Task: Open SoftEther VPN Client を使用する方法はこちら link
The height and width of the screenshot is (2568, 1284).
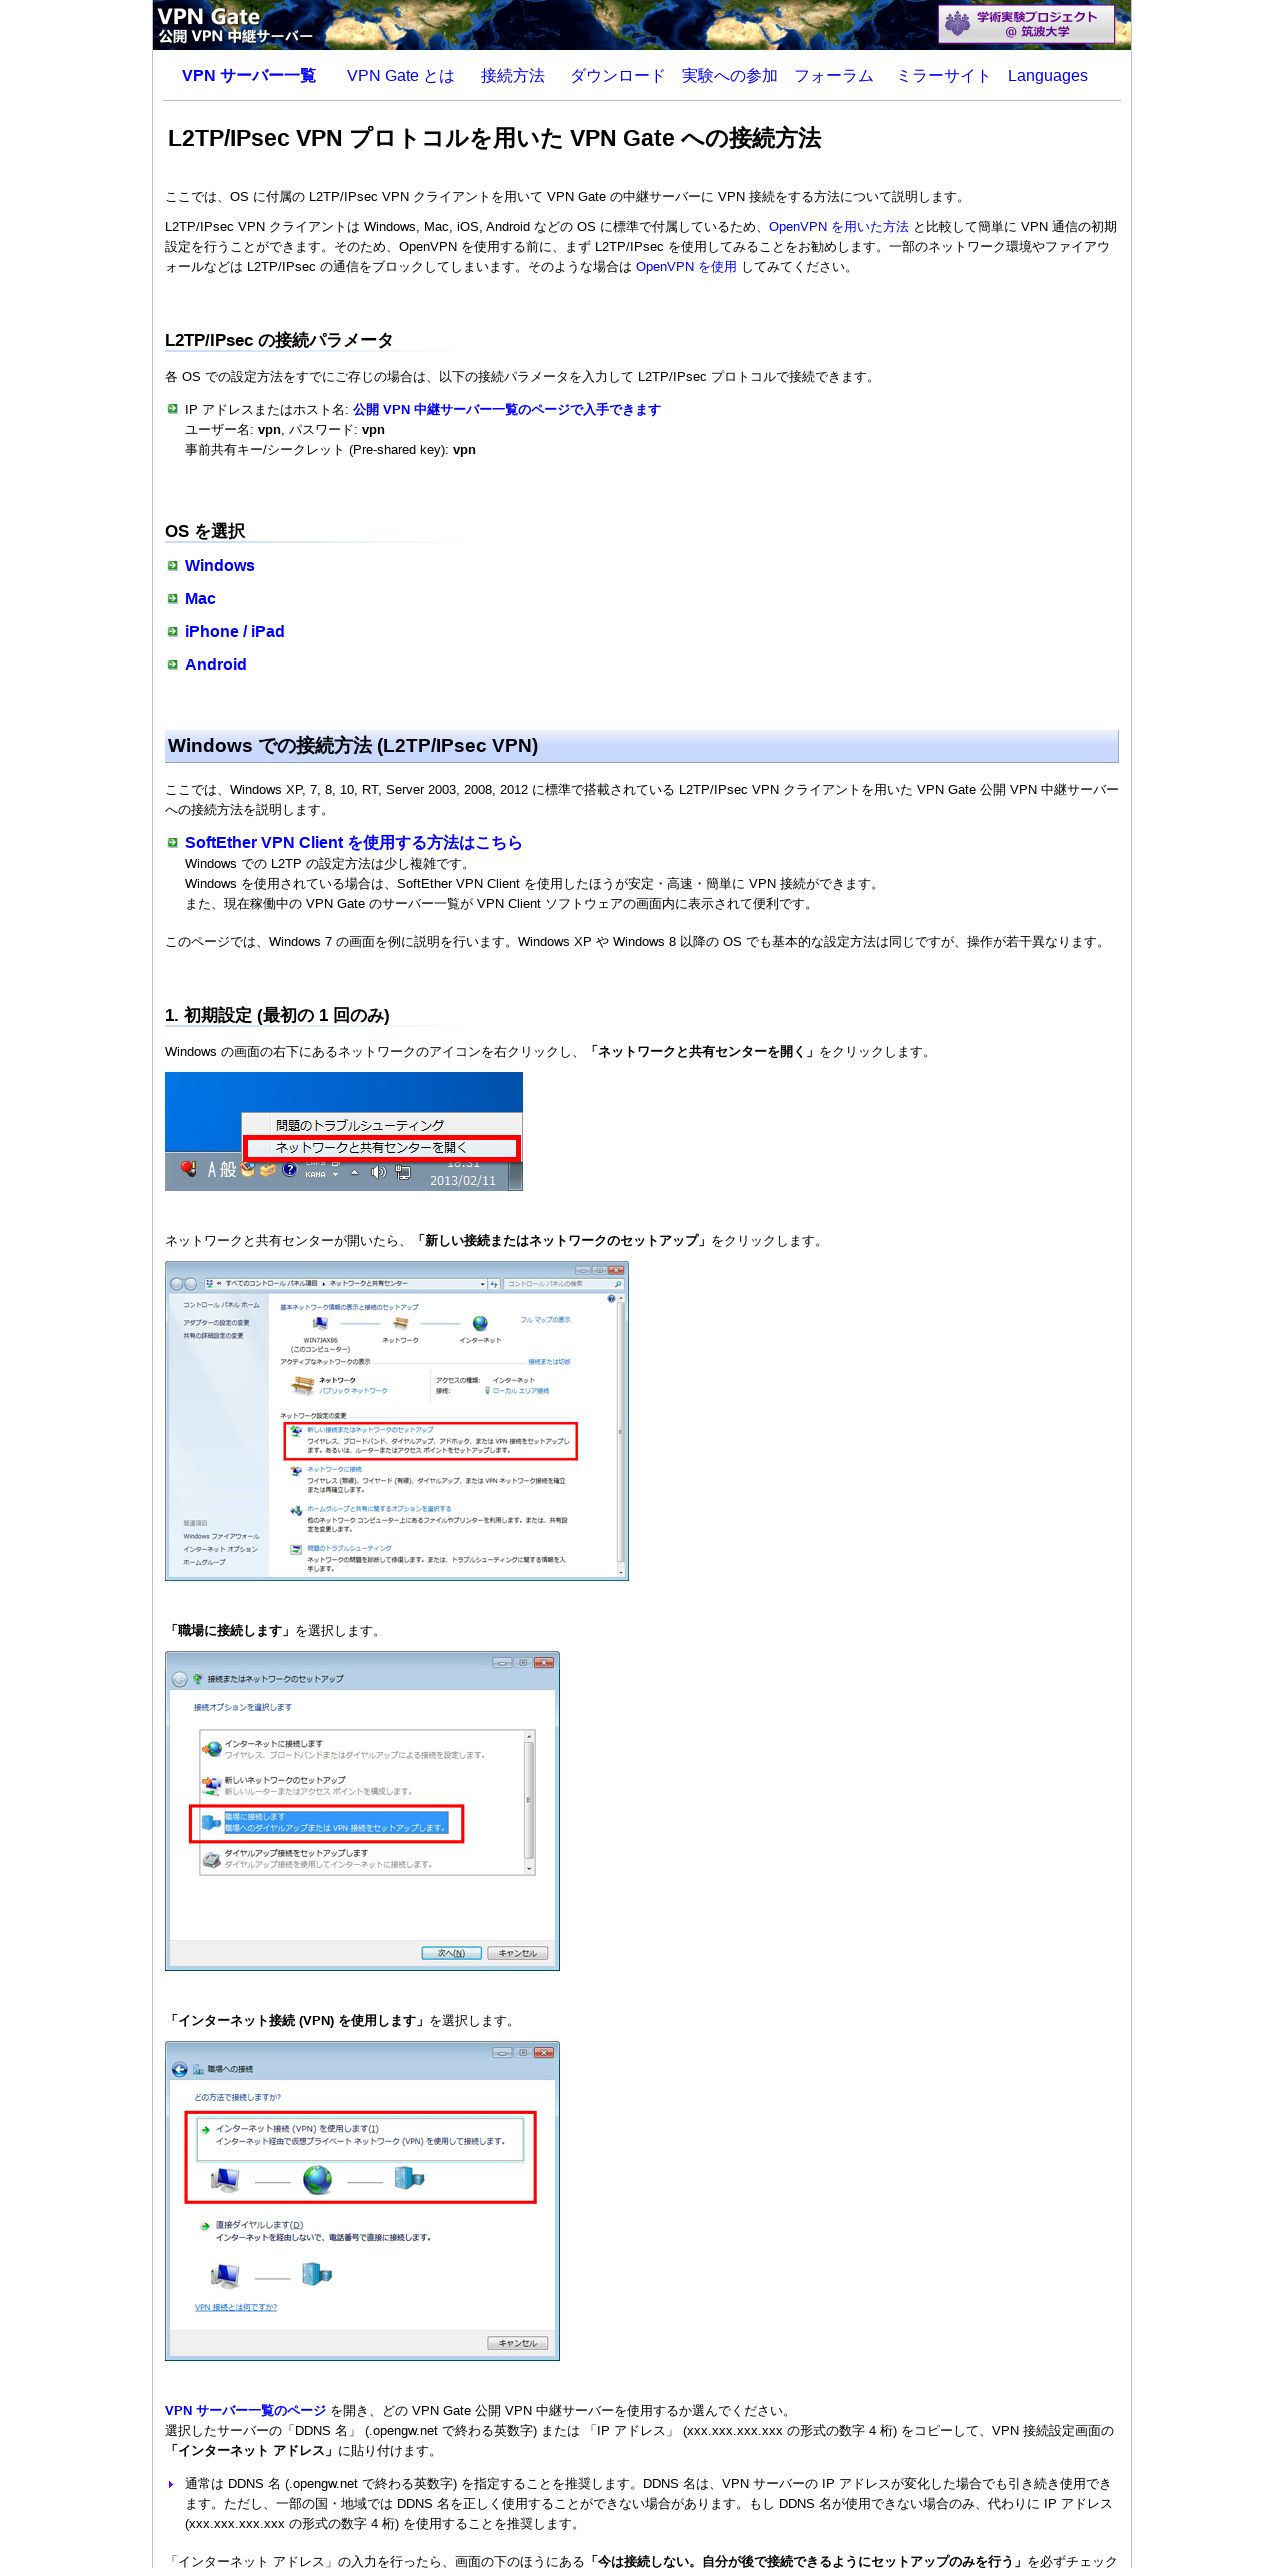Action: [x=354, y=843]
